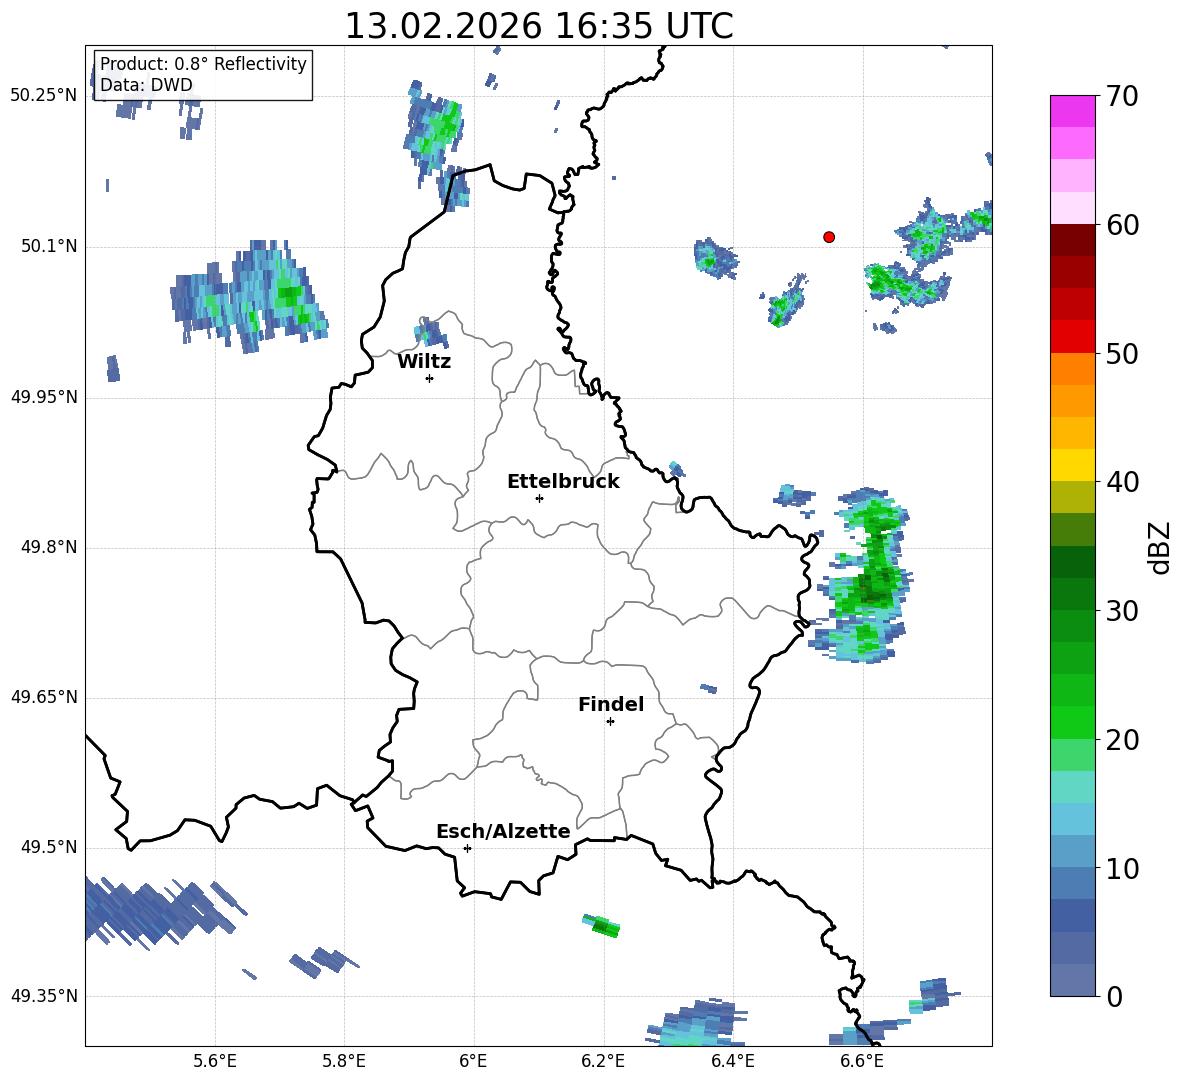
Task: Click the 50.1°N latitude tick label
Action: [x=44, y=246]
